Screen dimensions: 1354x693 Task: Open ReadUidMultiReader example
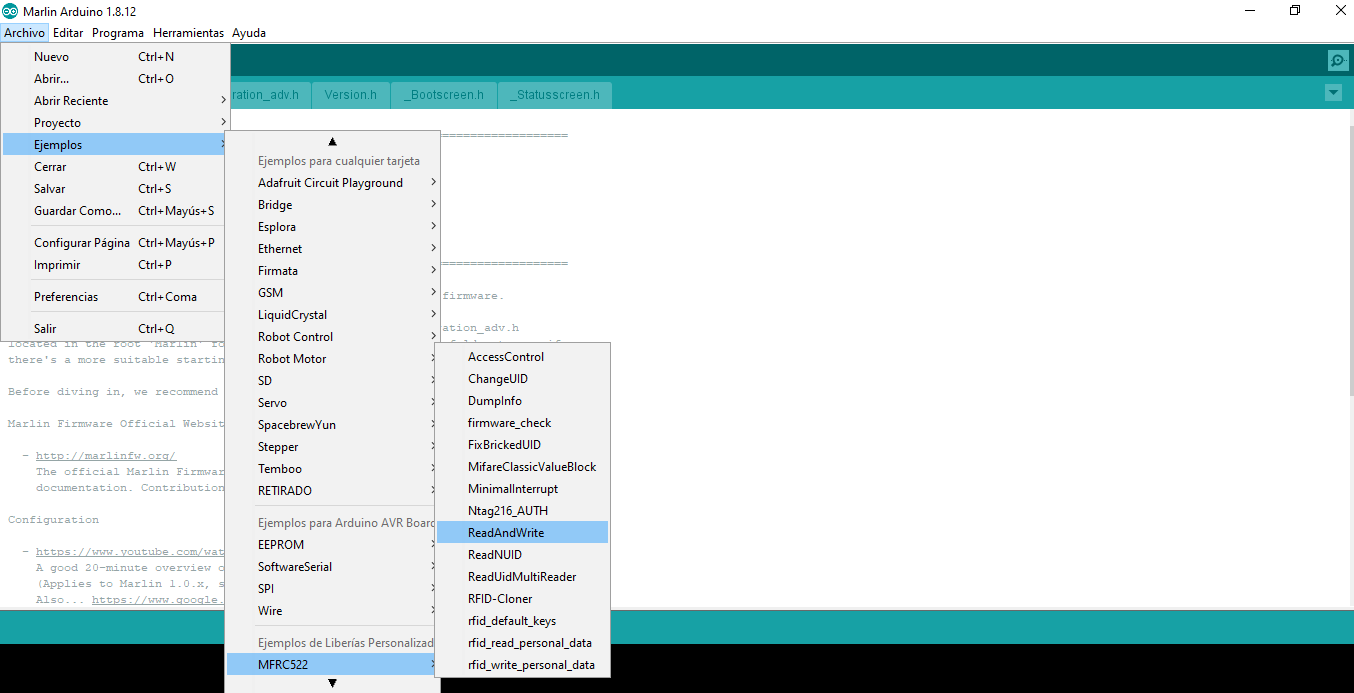(x=522, y=577)
